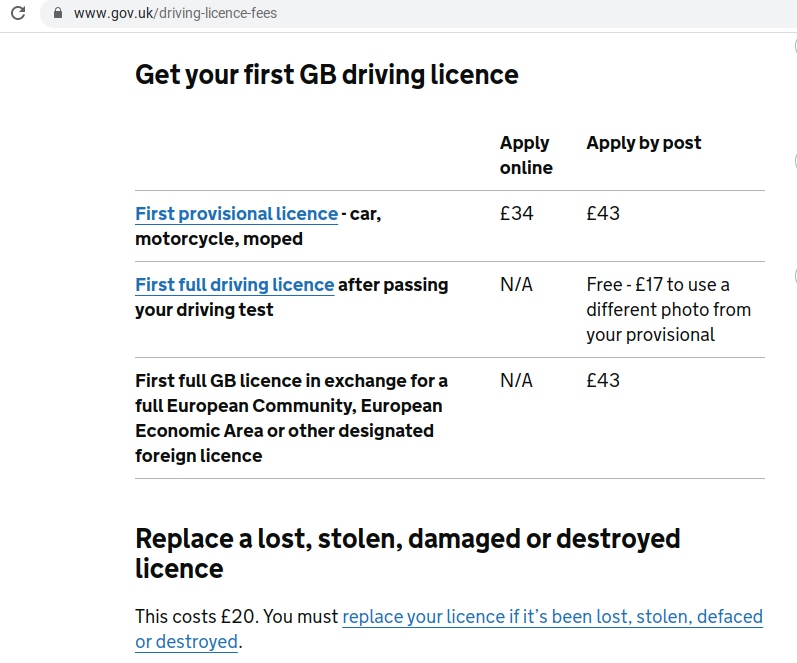Click the £34 online provisional licence fee
797x663 pixels.
(x=516, y=214)
